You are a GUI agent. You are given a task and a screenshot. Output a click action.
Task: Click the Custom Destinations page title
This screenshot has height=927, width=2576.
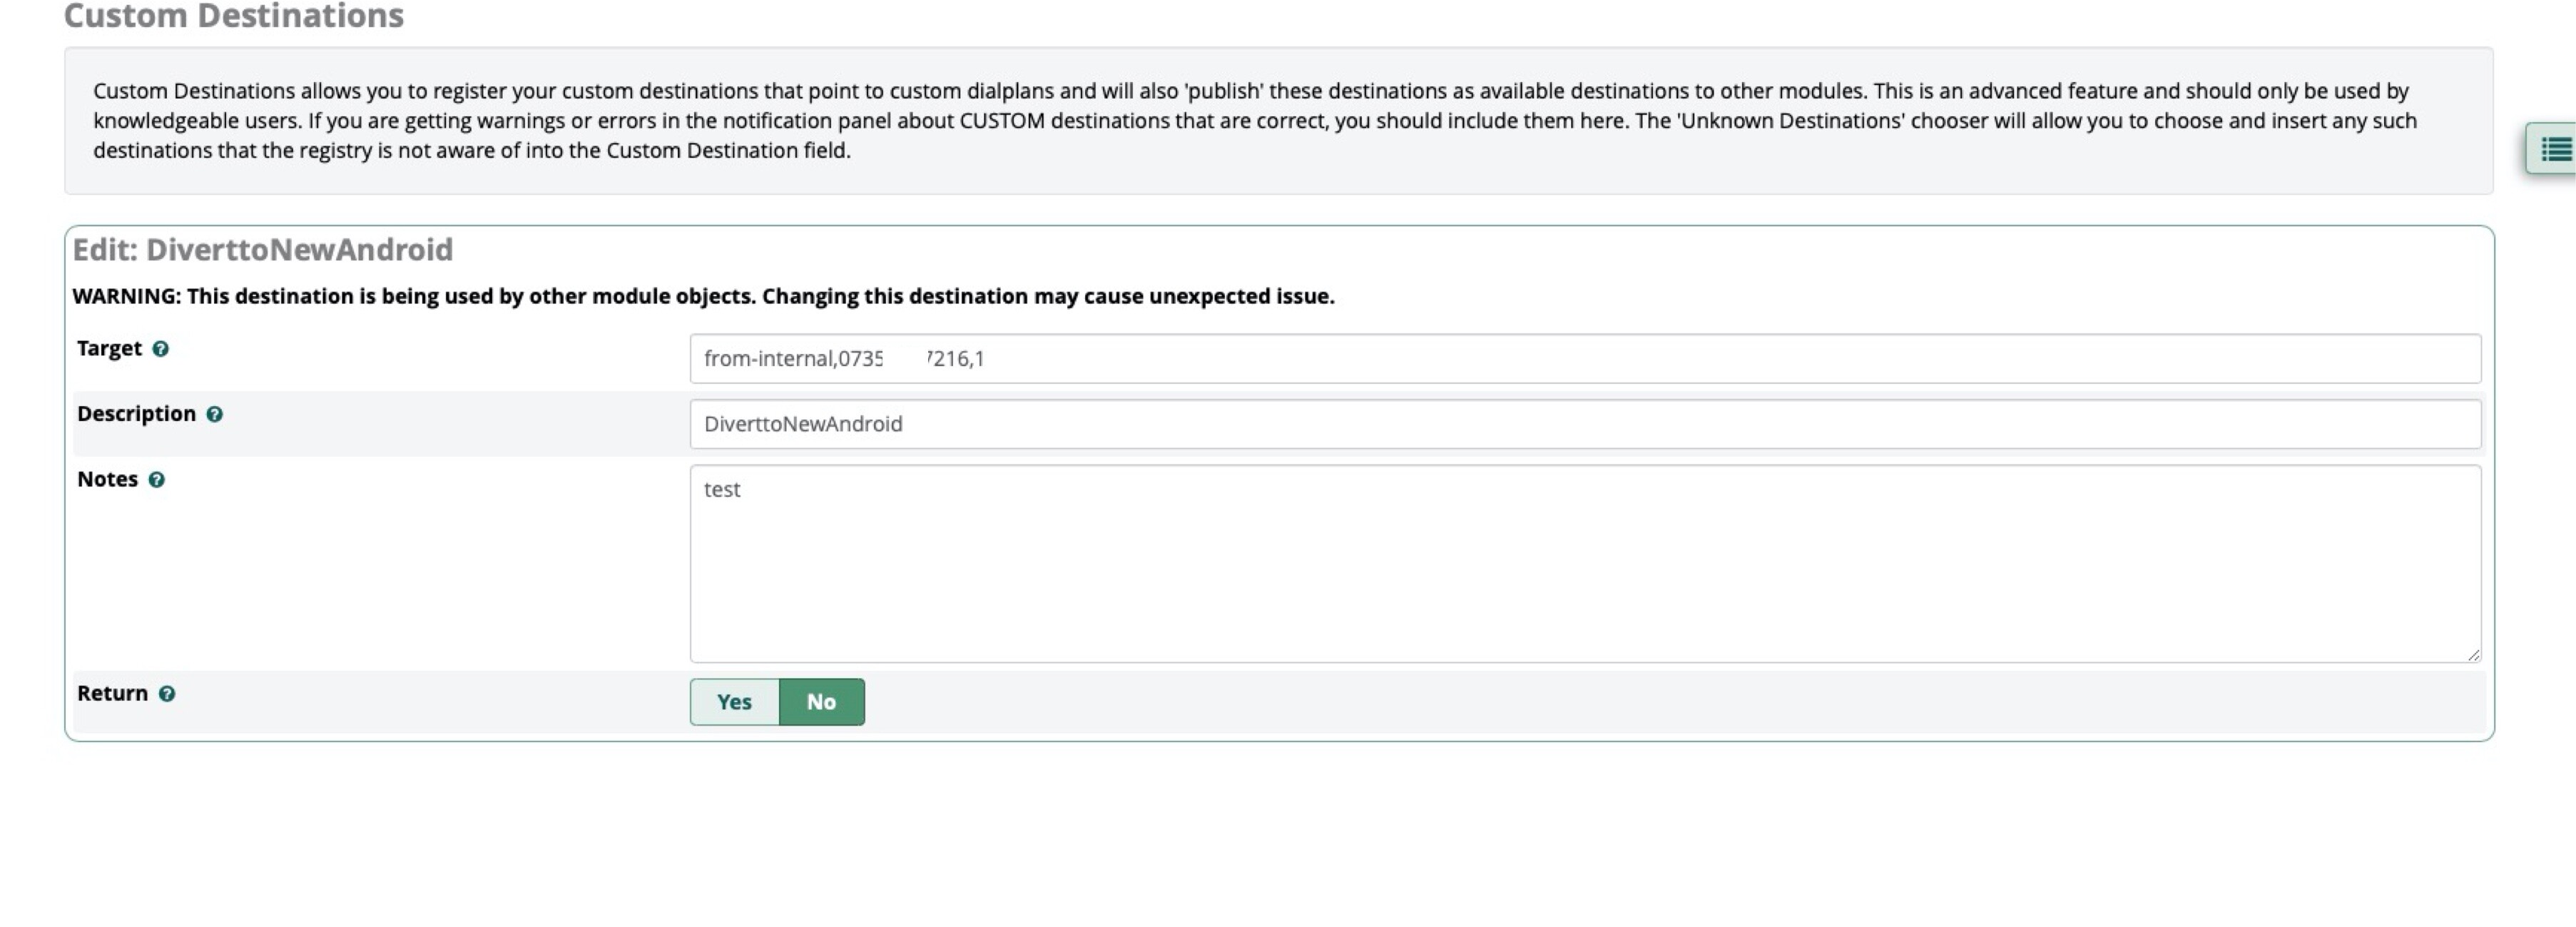tap(233, 16)
